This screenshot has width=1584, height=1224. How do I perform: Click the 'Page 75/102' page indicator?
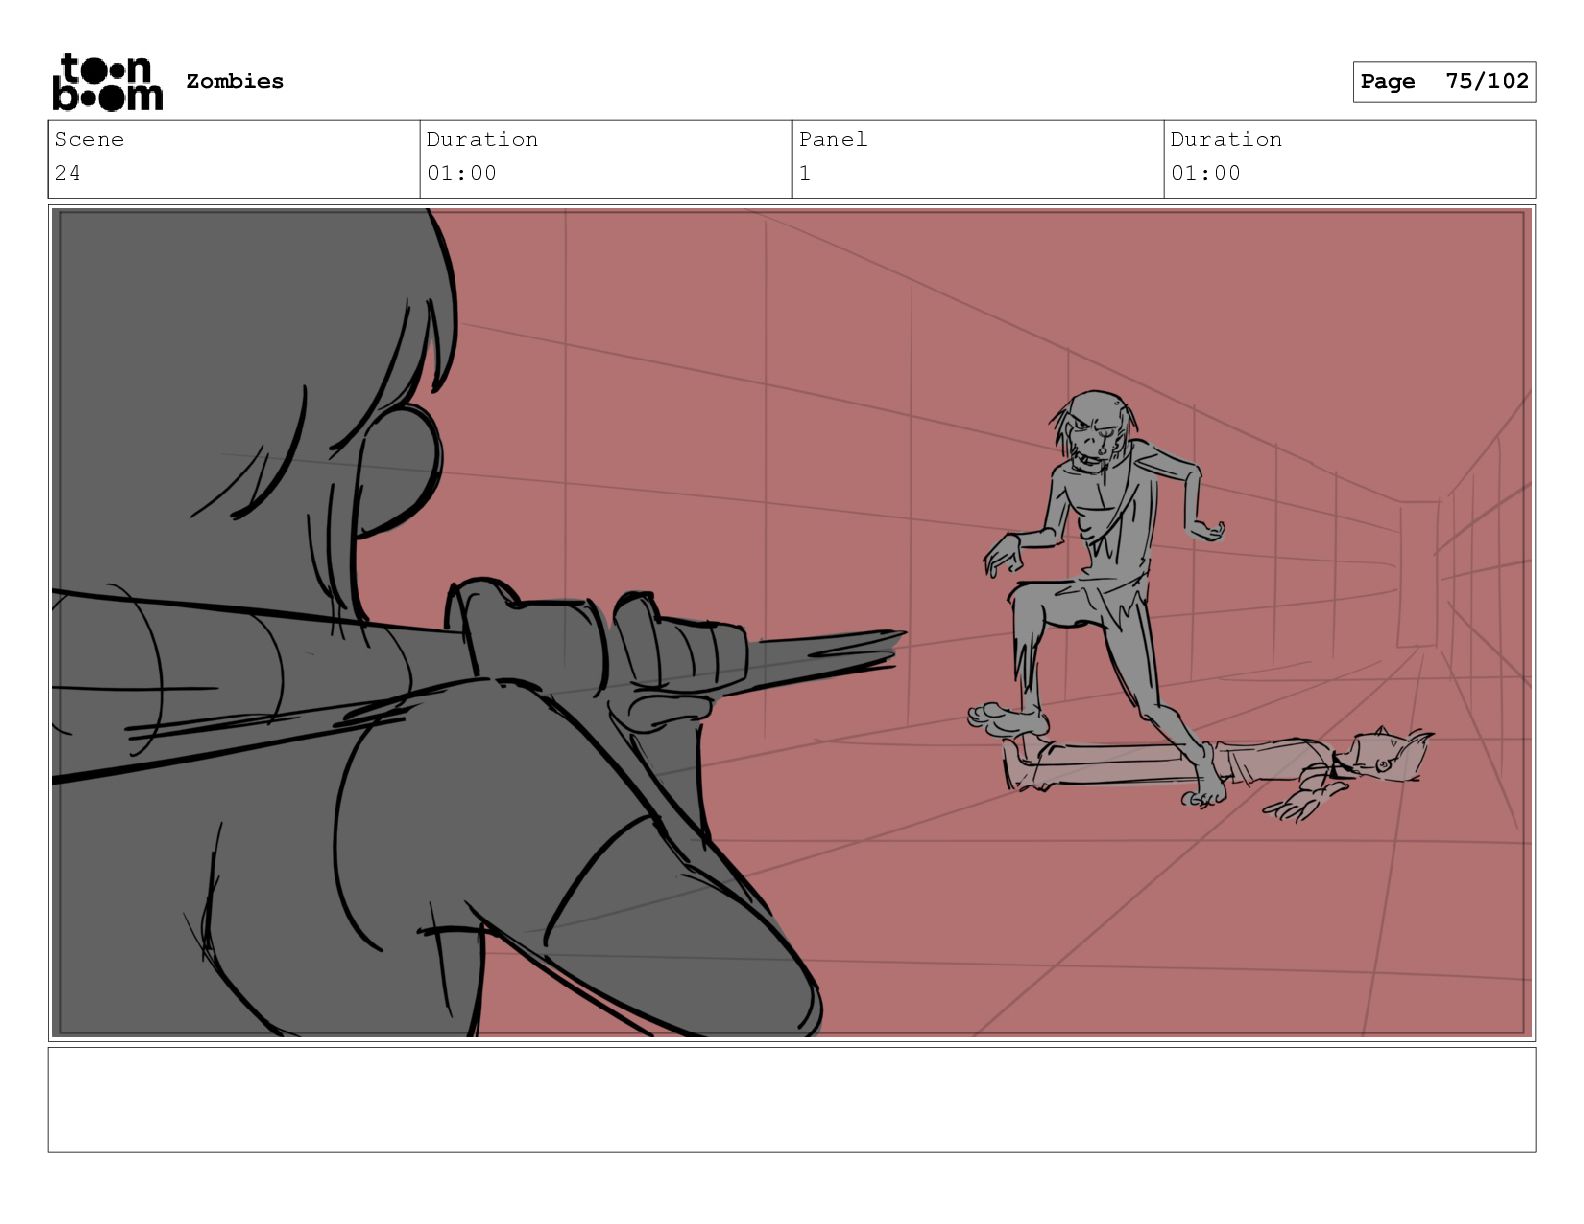(x=1444, y=82)
